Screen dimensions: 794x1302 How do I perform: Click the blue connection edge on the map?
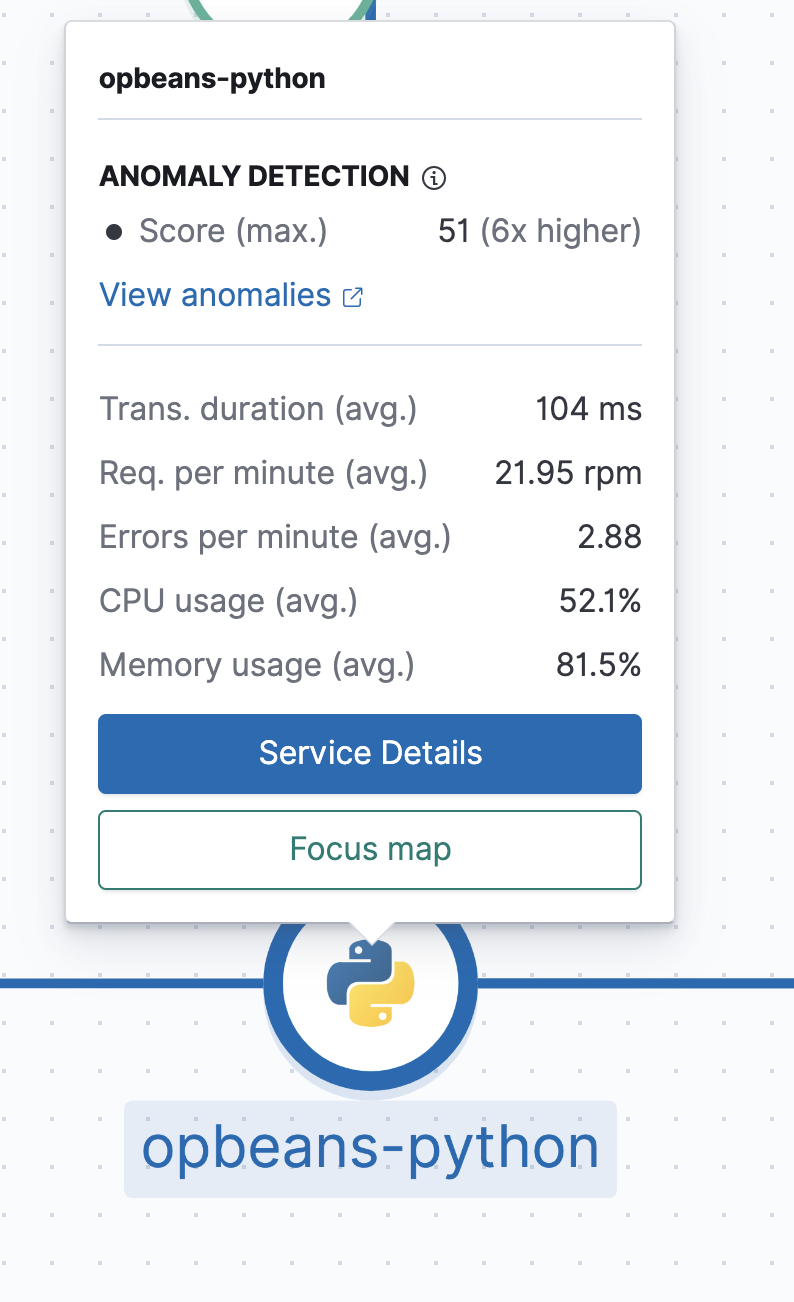(130, 985)
